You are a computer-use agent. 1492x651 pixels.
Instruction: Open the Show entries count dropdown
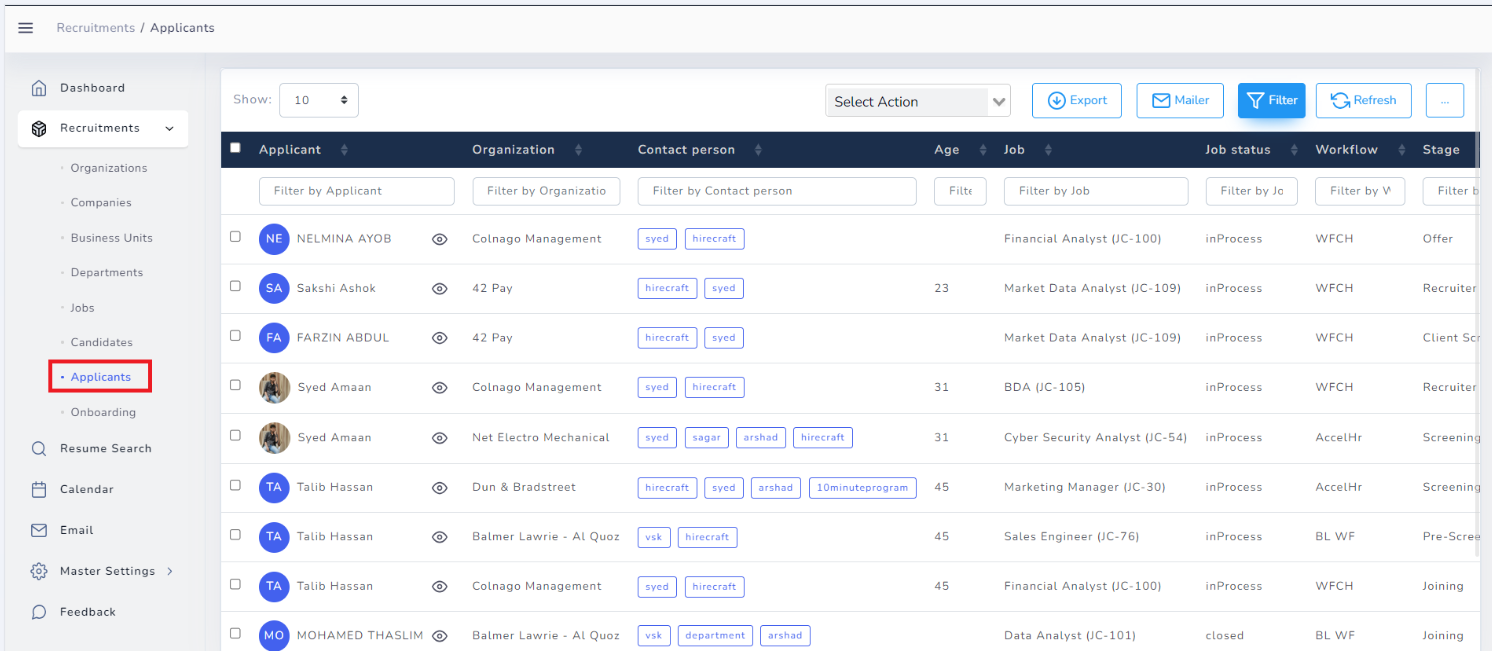coord(318,100)
